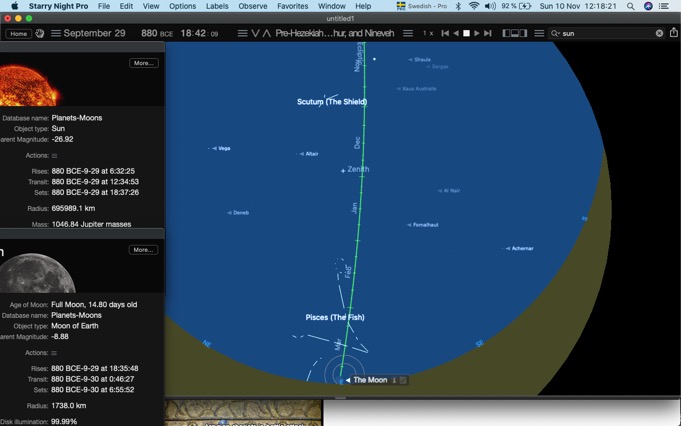
Task: Select the hand grab tool icon
Action: [x=40, y=34]
